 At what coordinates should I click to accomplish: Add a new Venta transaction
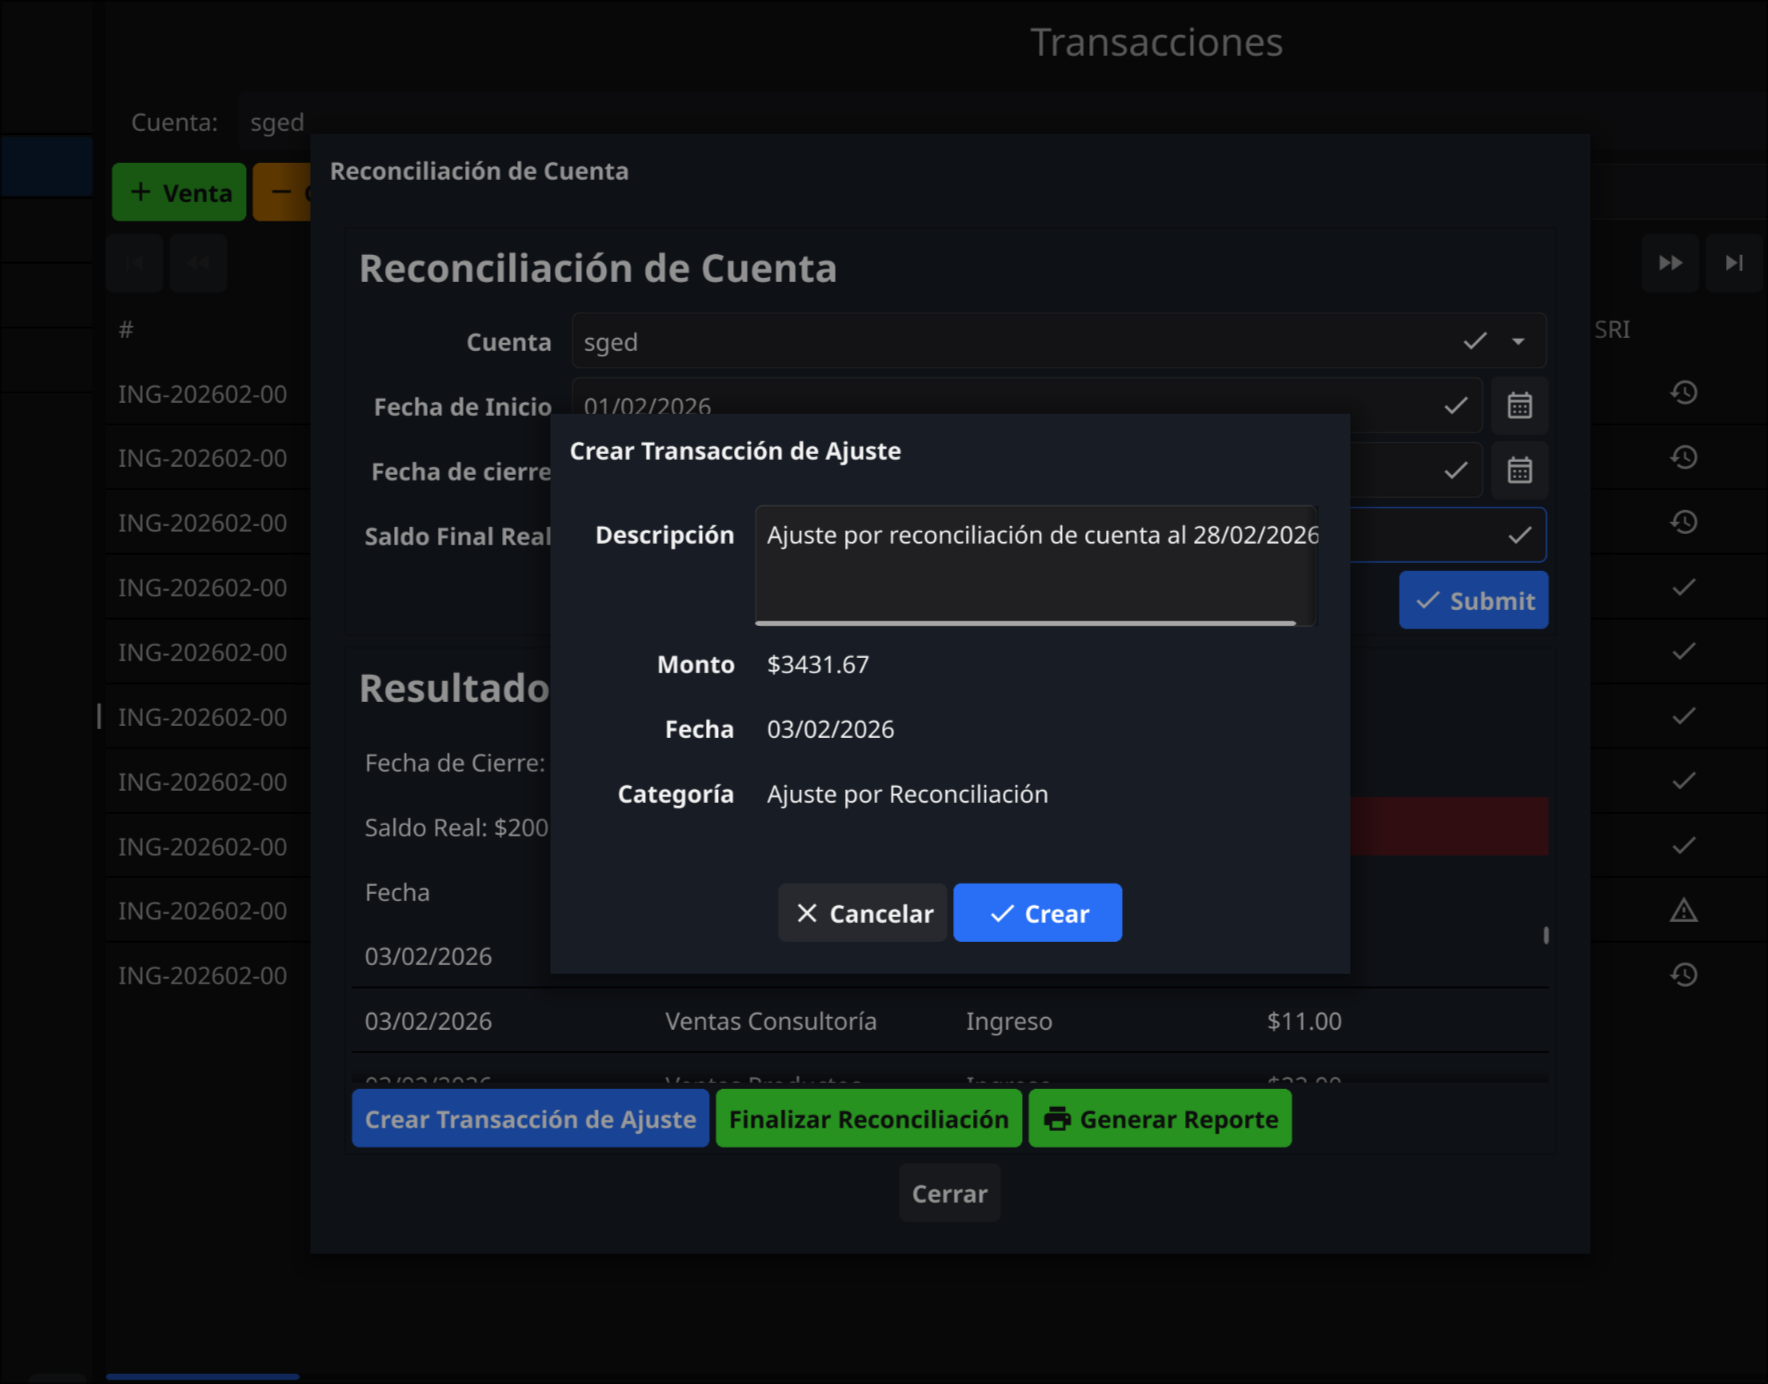[179, 192]
